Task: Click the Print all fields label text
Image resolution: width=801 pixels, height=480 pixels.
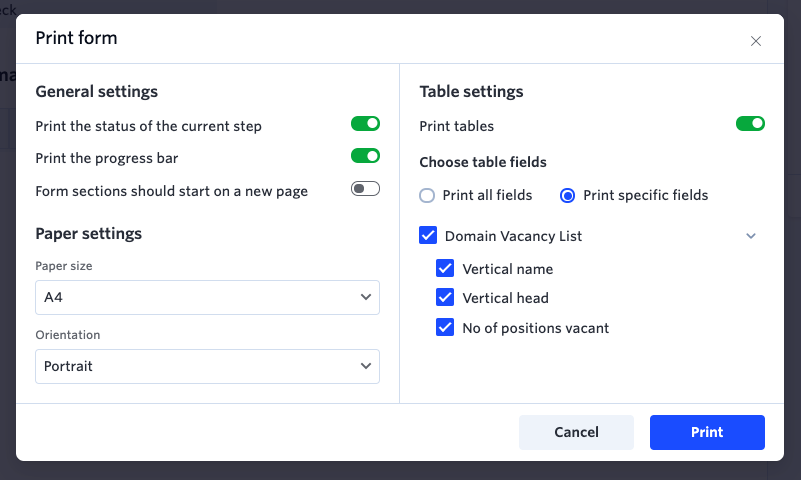Action: coord(487,195)
